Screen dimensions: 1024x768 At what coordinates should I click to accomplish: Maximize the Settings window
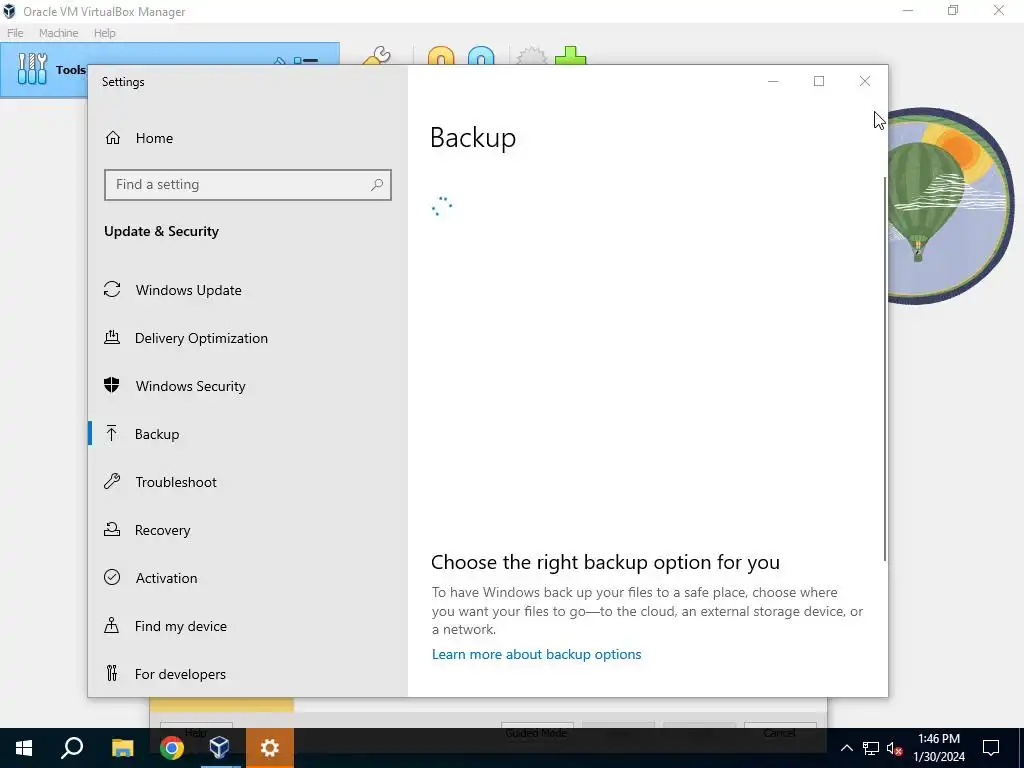[819, 81]
